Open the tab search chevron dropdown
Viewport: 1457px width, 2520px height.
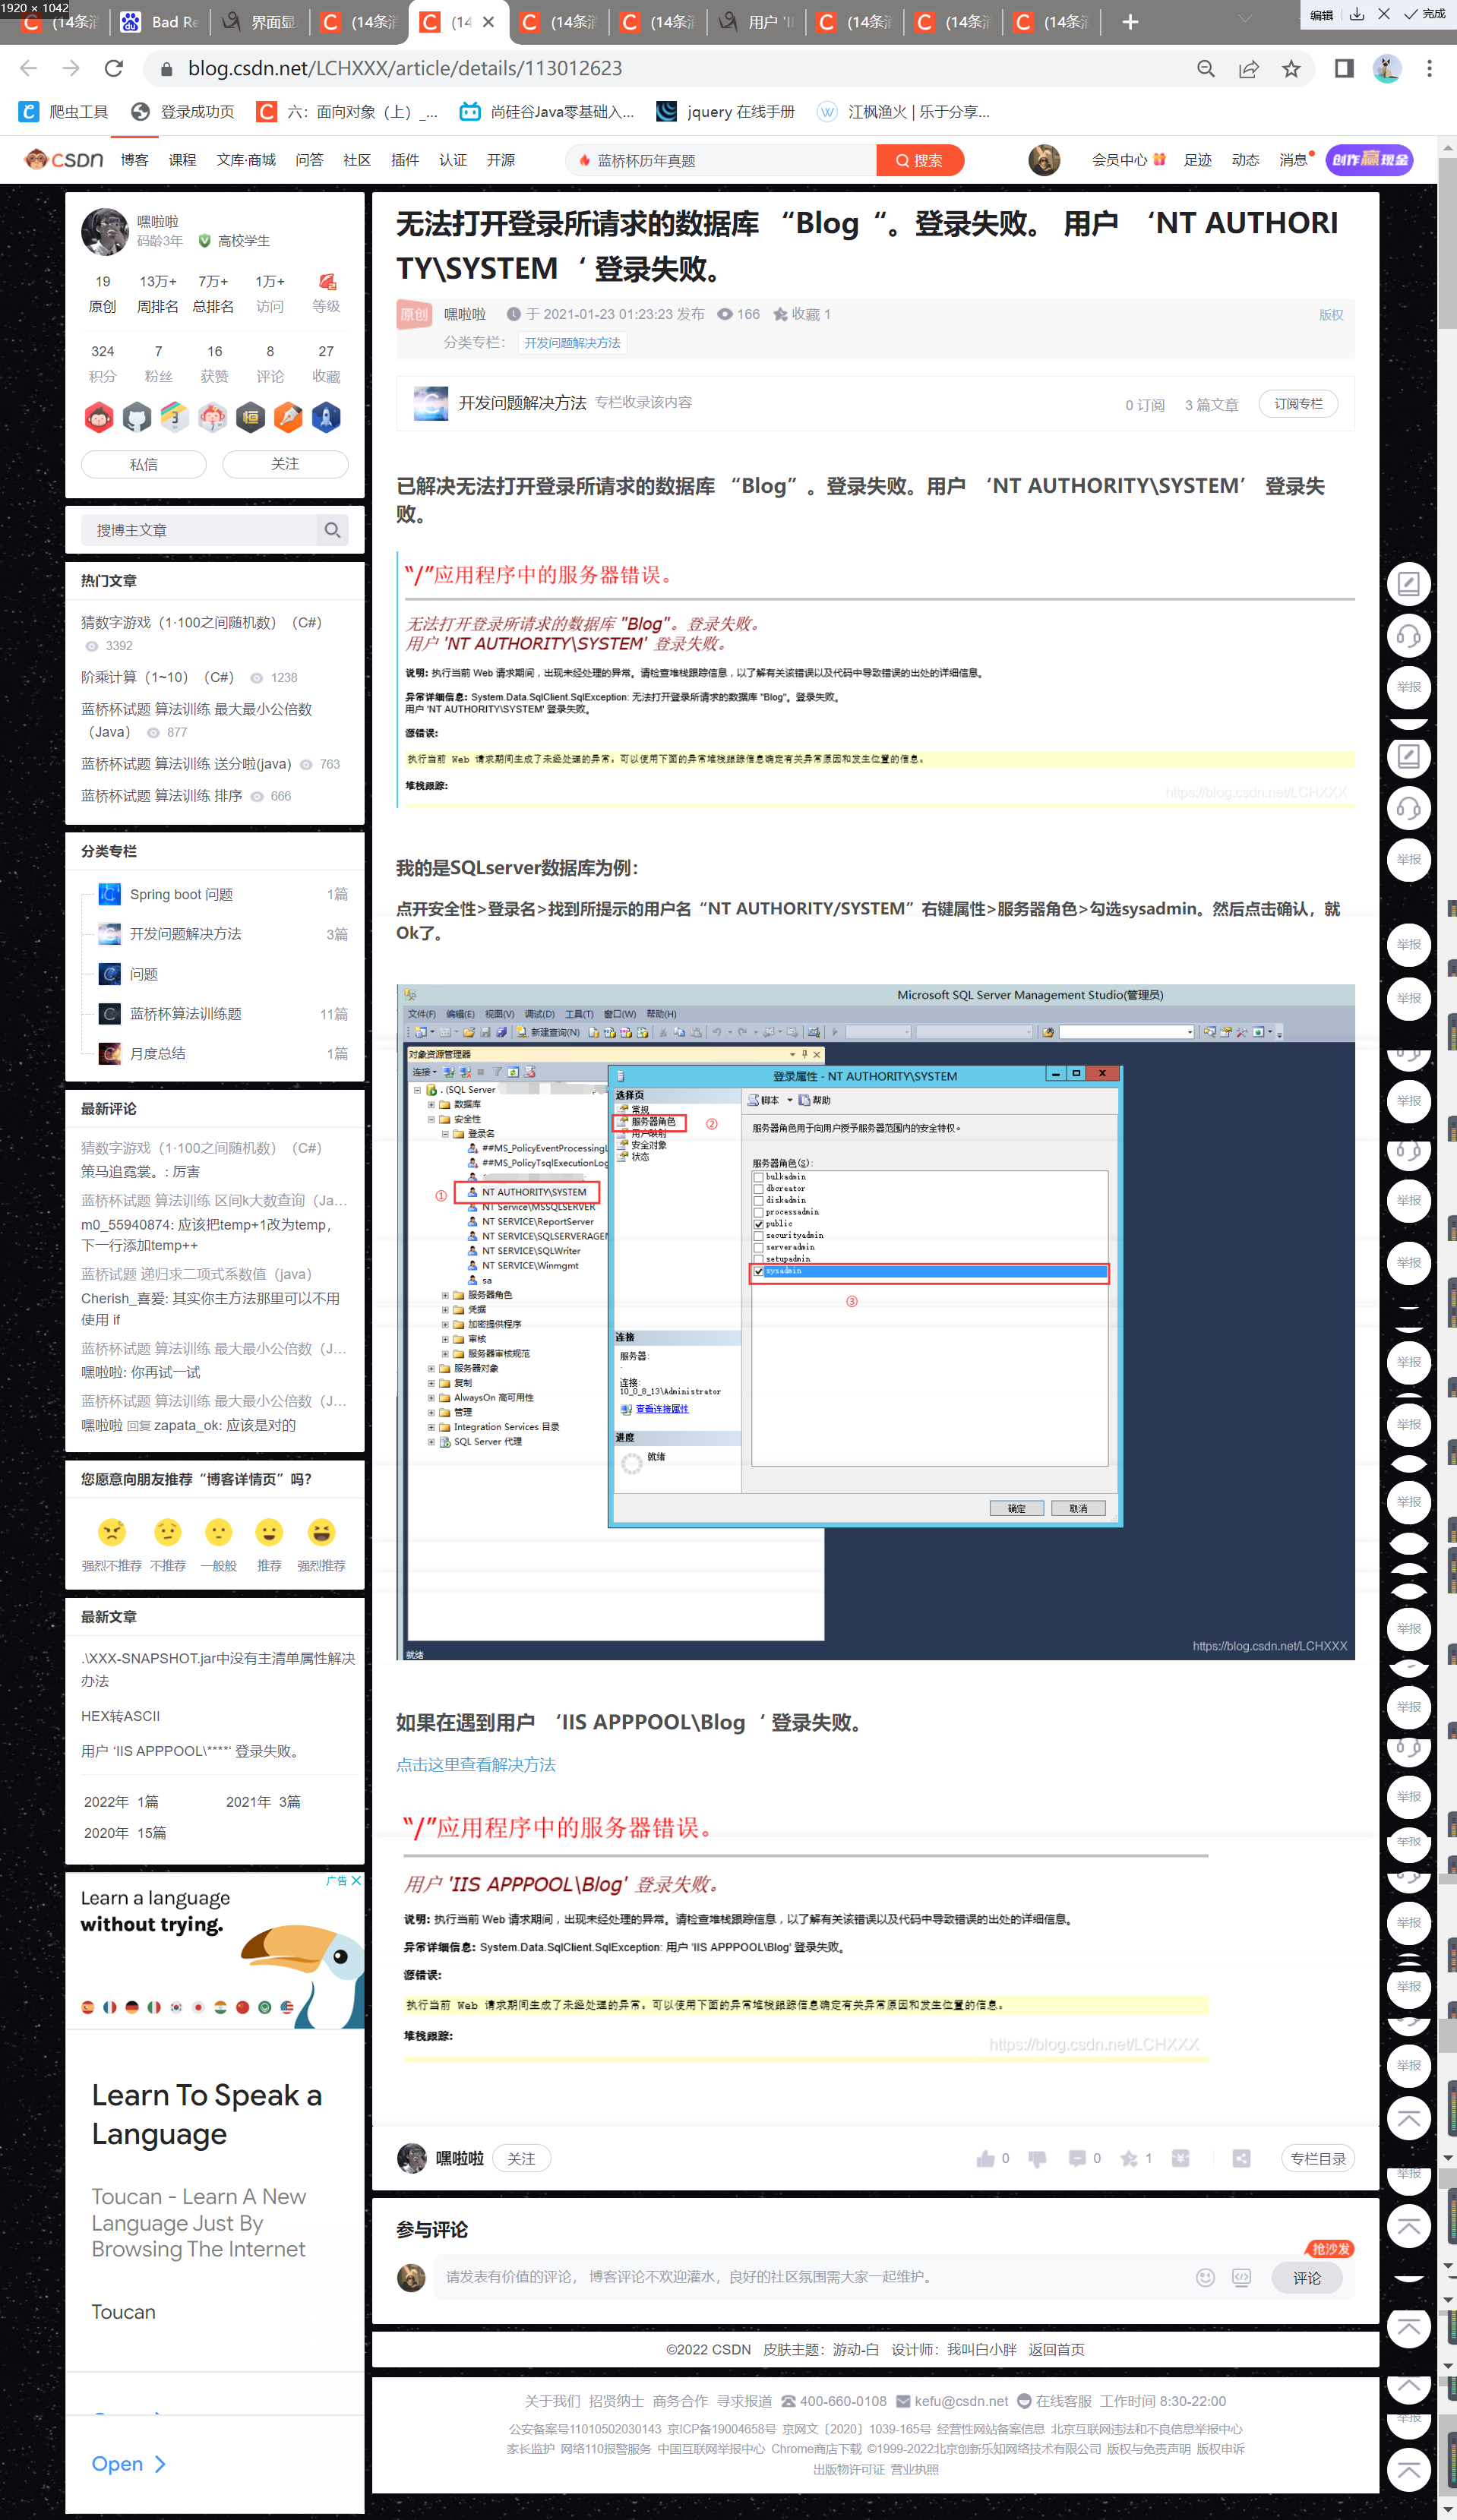point(1245,19)
